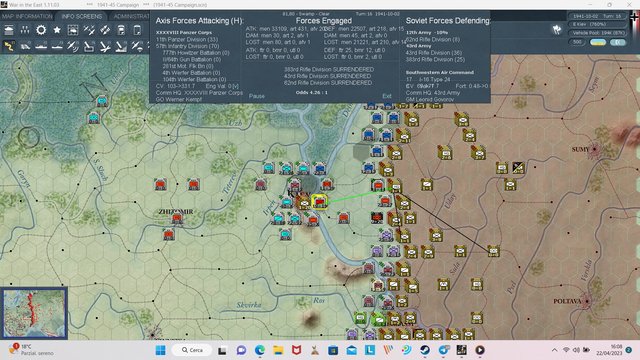Click the Cerca taskbar search box
This screenshot has width=640, height=360.
pos(192,350)
